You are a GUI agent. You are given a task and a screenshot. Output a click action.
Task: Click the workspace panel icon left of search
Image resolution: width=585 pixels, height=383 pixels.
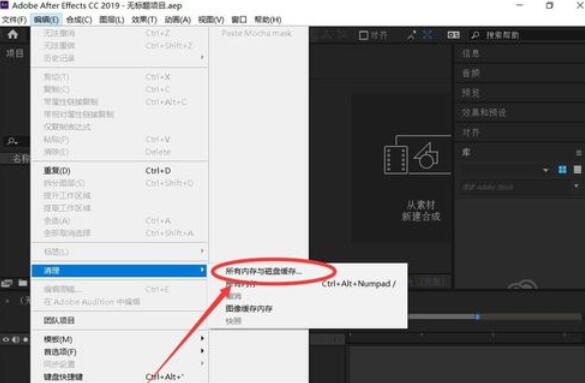click(x=453, y=35)
